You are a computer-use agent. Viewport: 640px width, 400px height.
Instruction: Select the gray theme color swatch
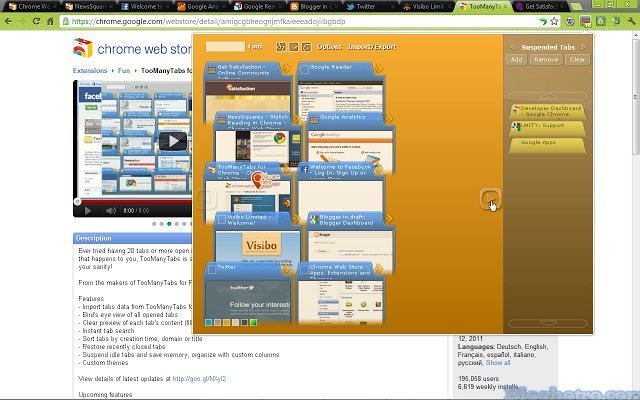[217, 322]
